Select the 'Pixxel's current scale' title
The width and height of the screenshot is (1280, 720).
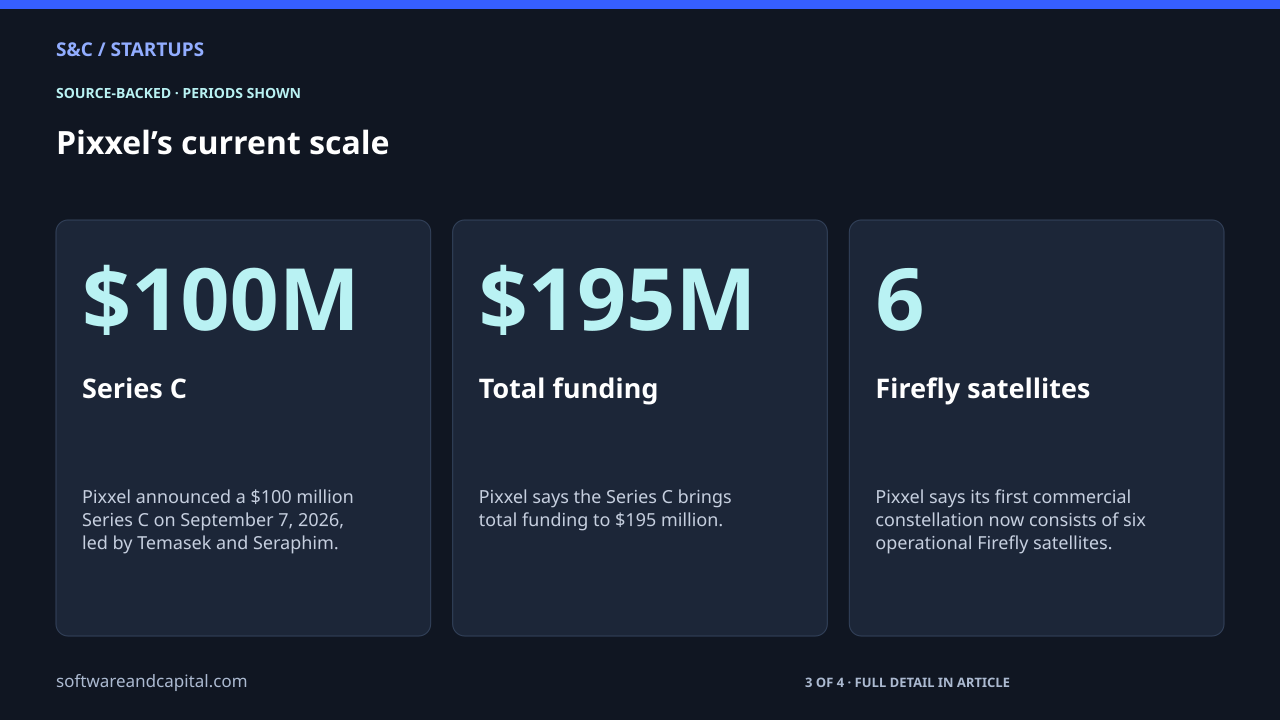click(x=222, y=143)
